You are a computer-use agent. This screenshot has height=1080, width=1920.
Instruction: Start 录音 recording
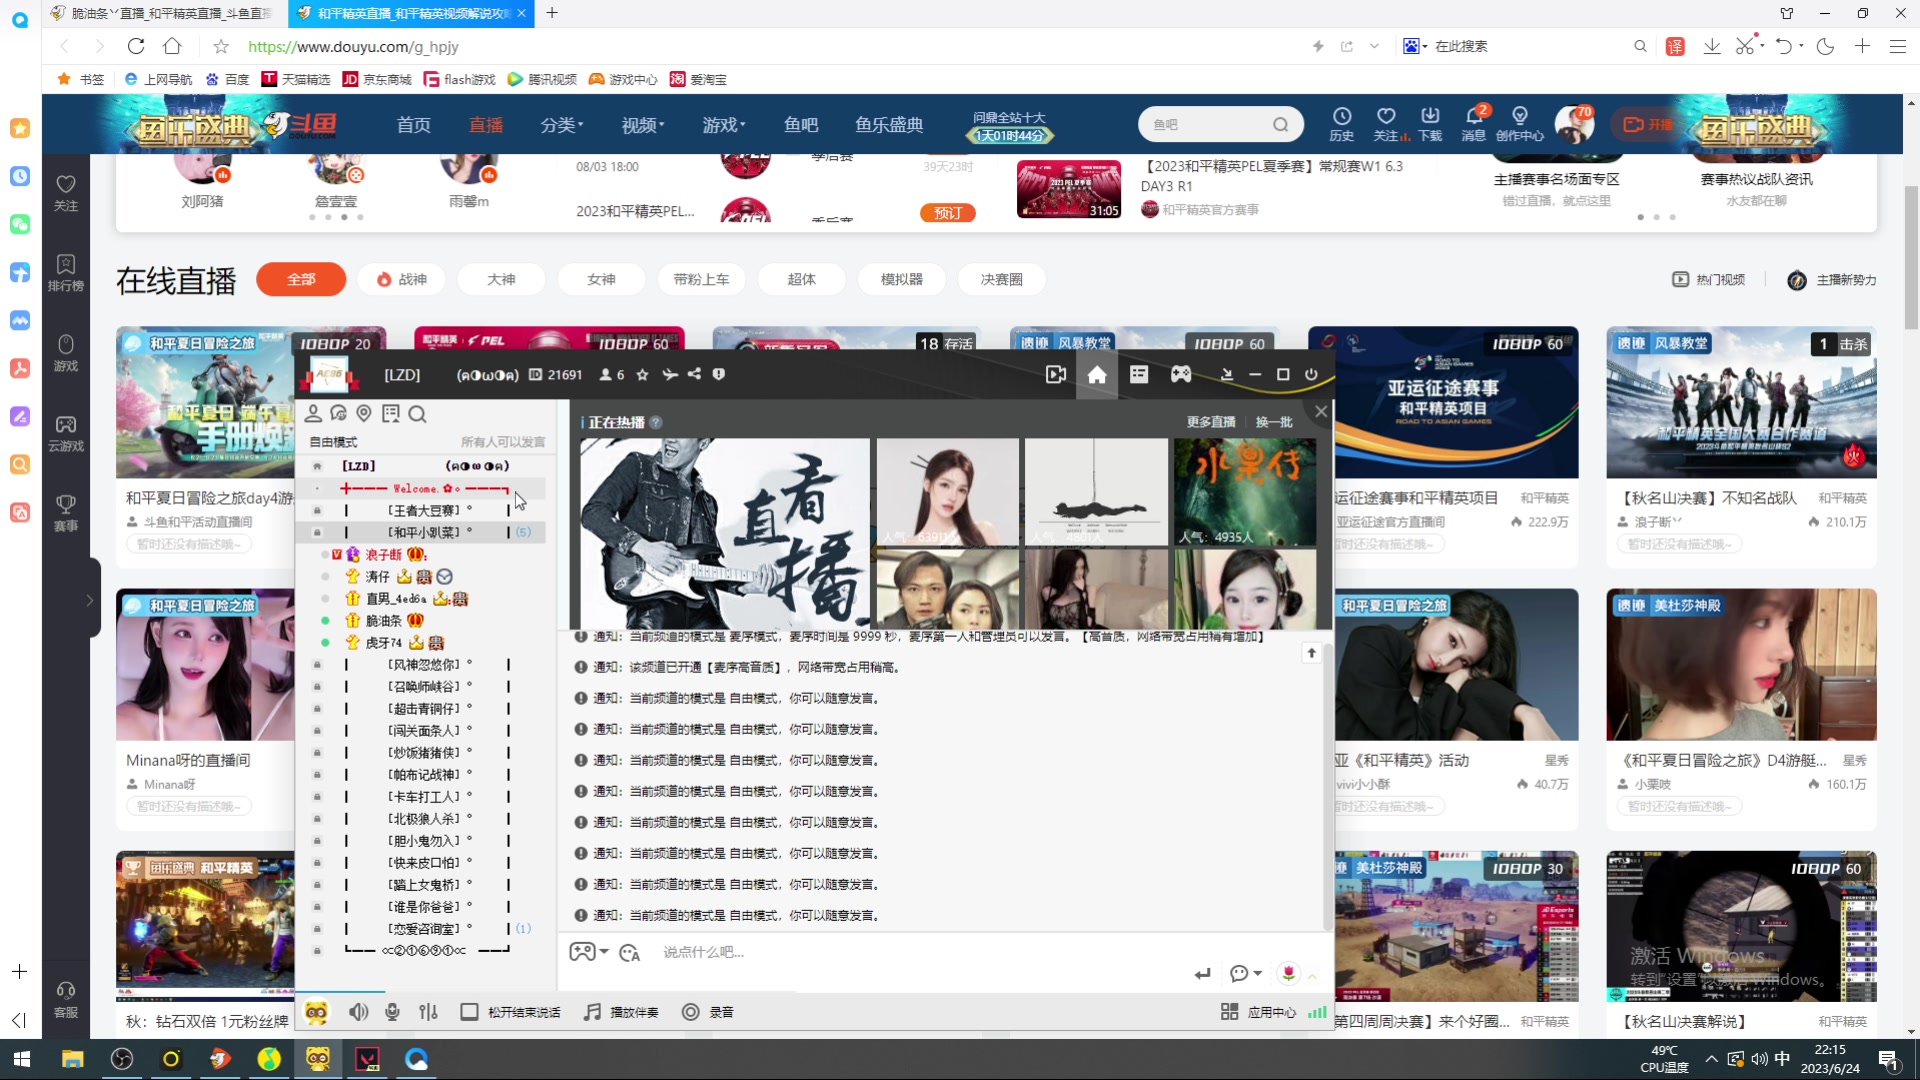tap(708, 1012)
